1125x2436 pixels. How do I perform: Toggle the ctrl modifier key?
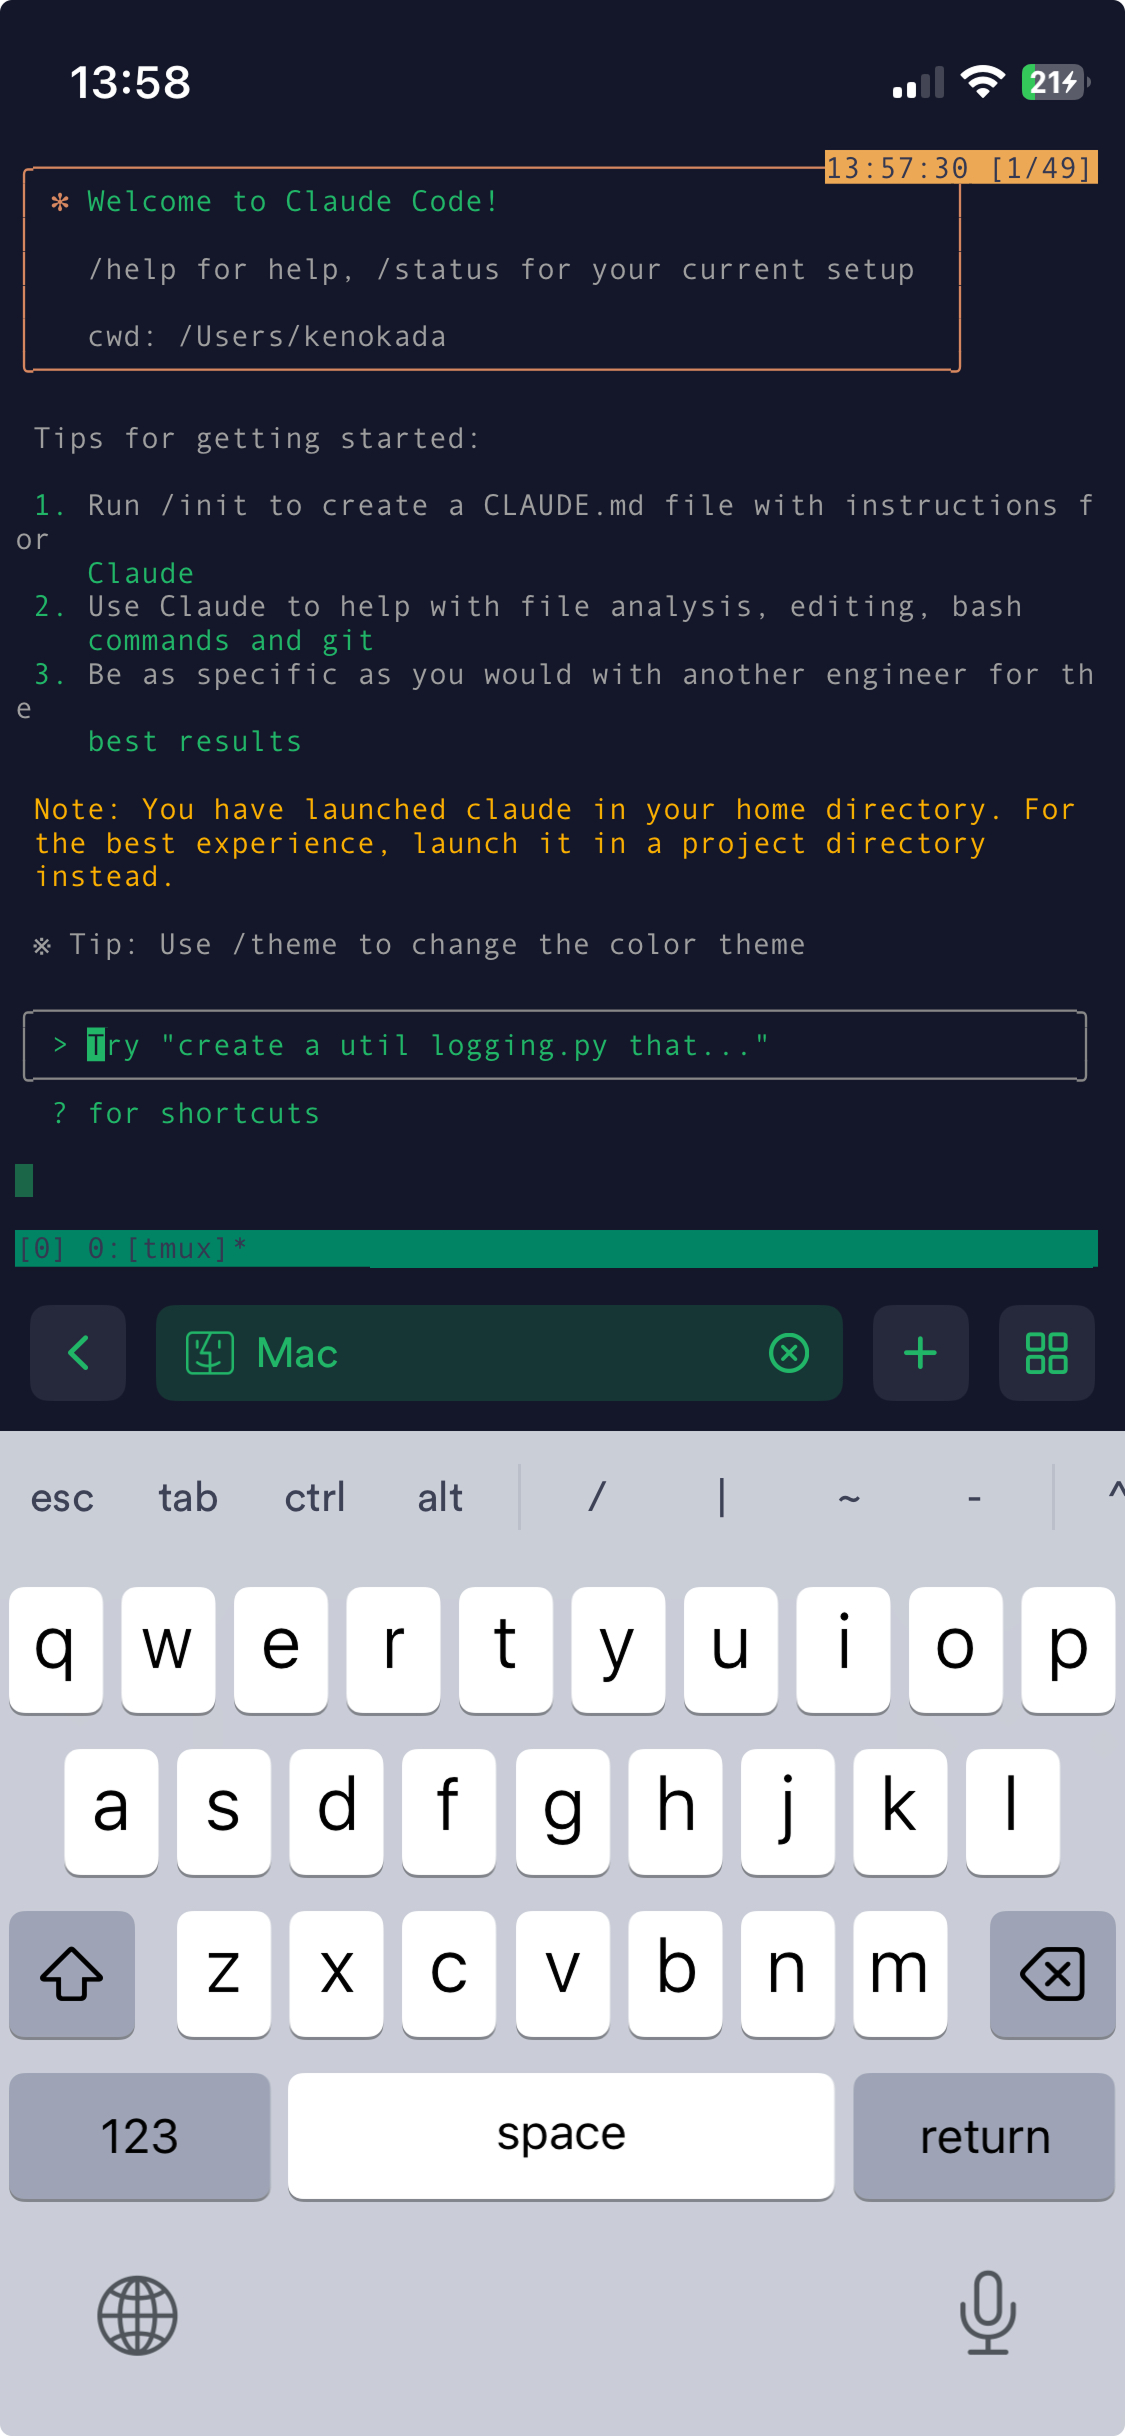pyautogui.click(x=315, y=1498)
